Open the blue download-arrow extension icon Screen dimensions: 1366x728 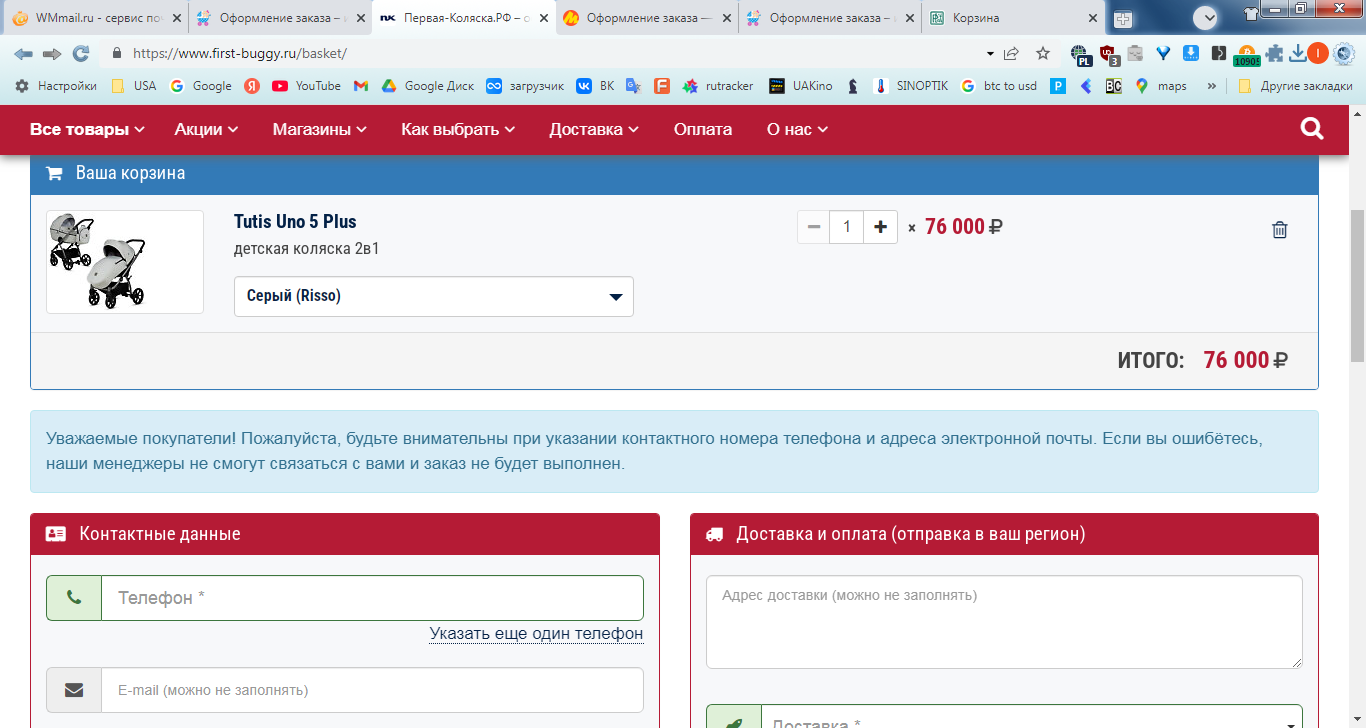point(1191,53)
